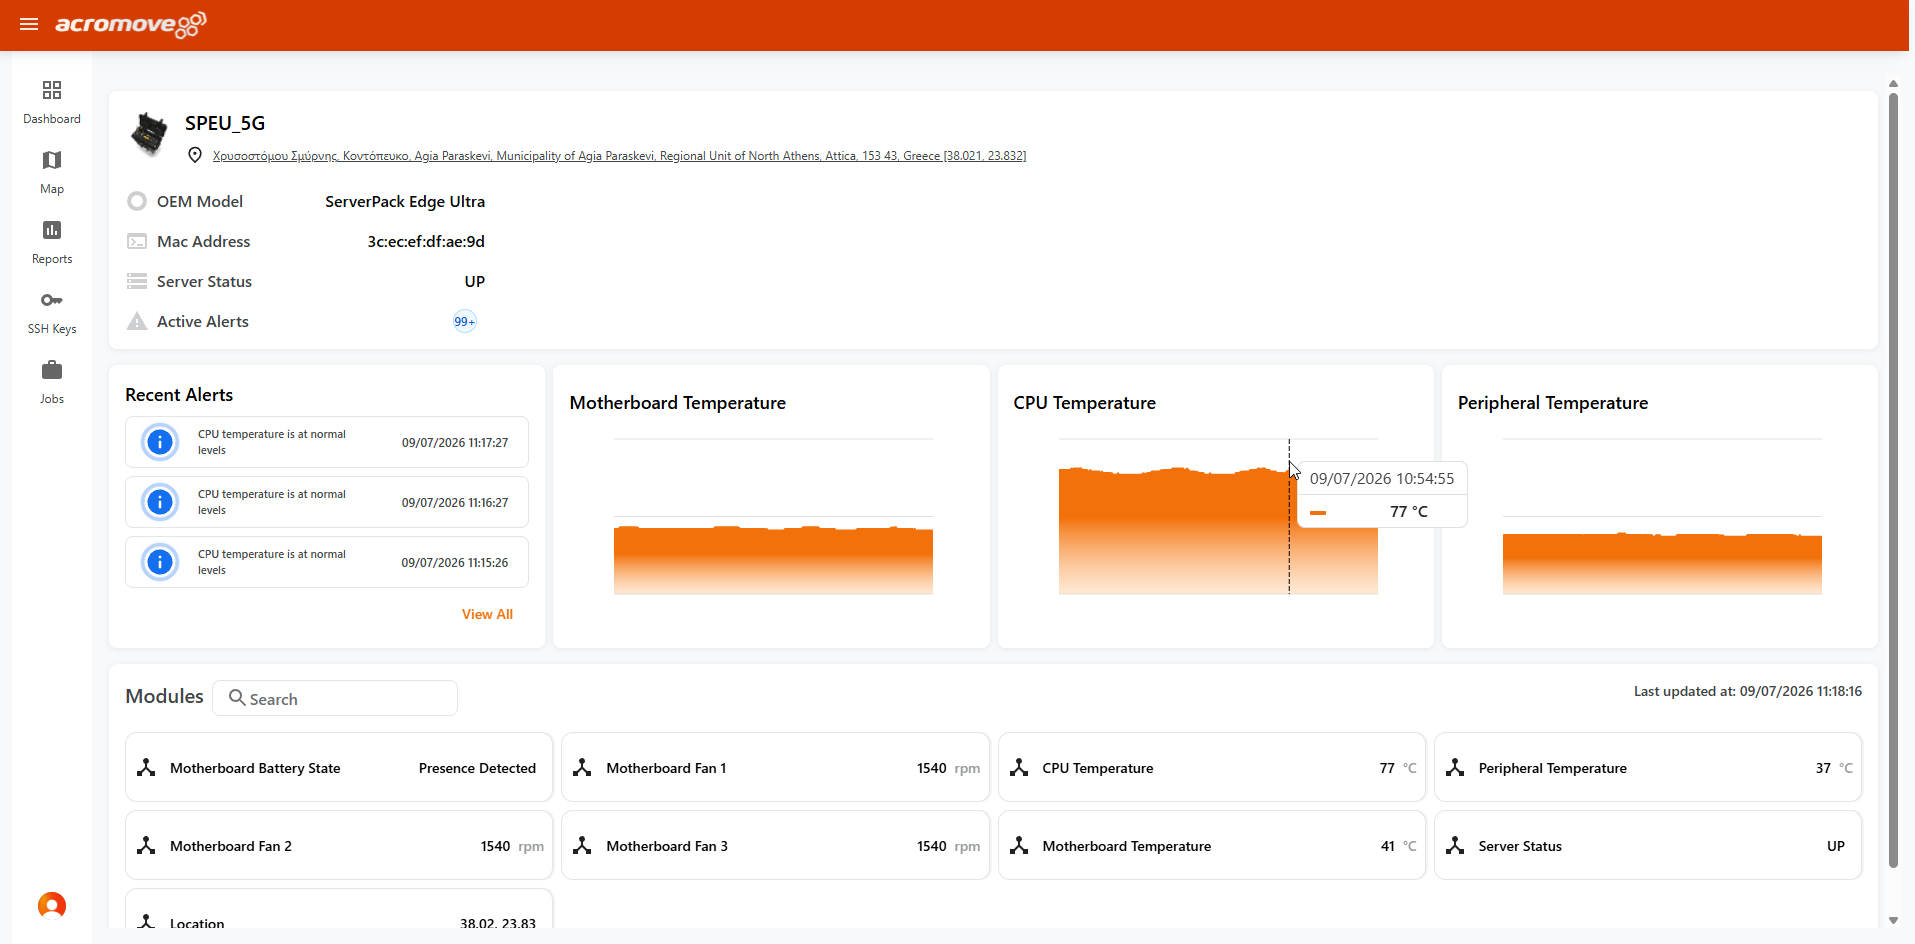
Task: Click the acromove logo
Action: click(x=131, y=24)
